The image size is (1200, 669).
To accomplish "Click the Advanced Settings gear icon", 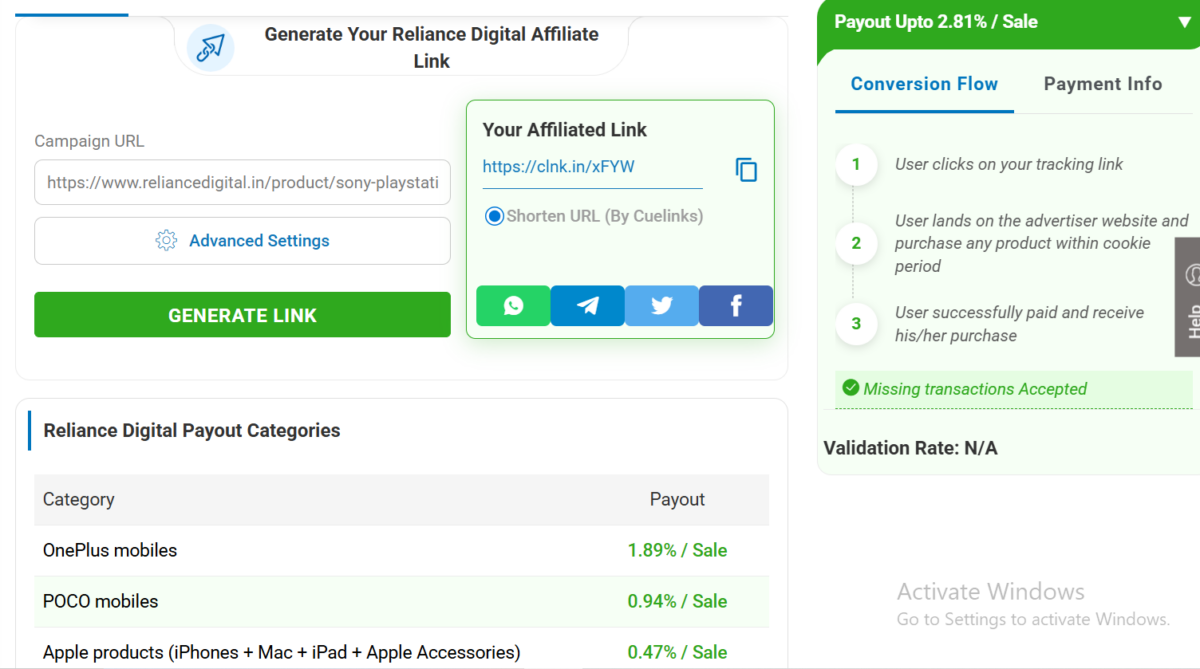I will (166, 241).
